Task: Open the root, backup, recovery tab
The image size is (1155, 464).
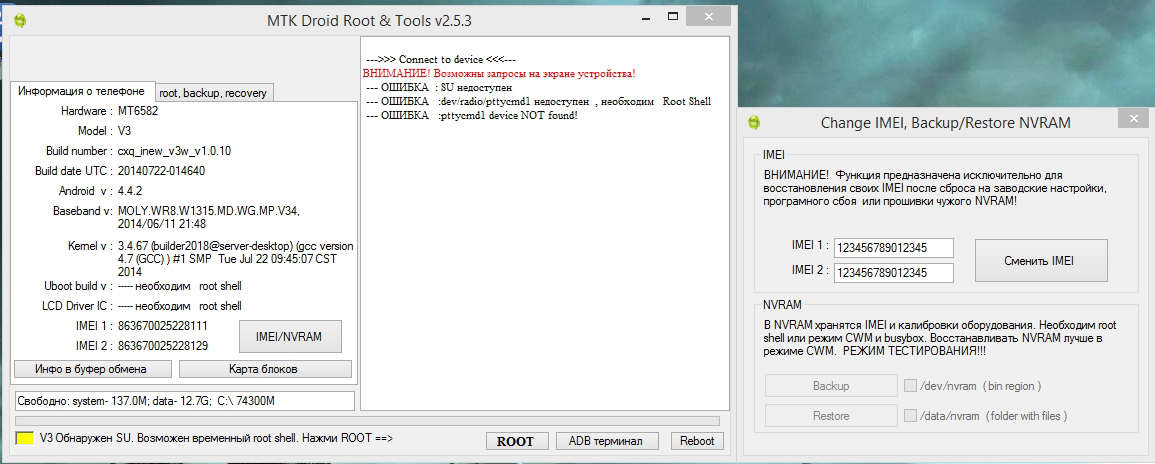Action: (x=215, y=93)
